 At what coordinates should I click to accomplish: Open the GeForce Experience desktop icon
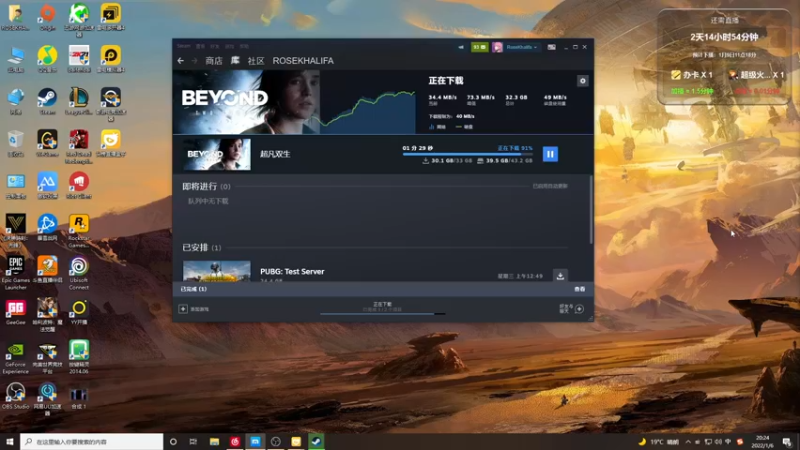[x=16, y=358]
